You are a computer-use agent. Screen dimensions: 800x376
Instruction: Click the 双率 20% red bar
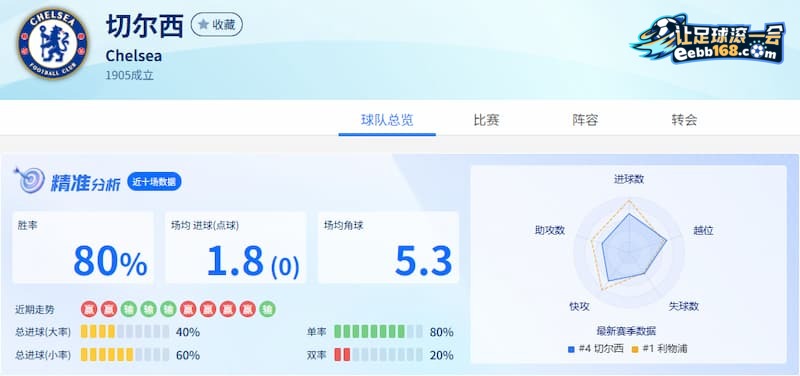(x=378, y=355)
